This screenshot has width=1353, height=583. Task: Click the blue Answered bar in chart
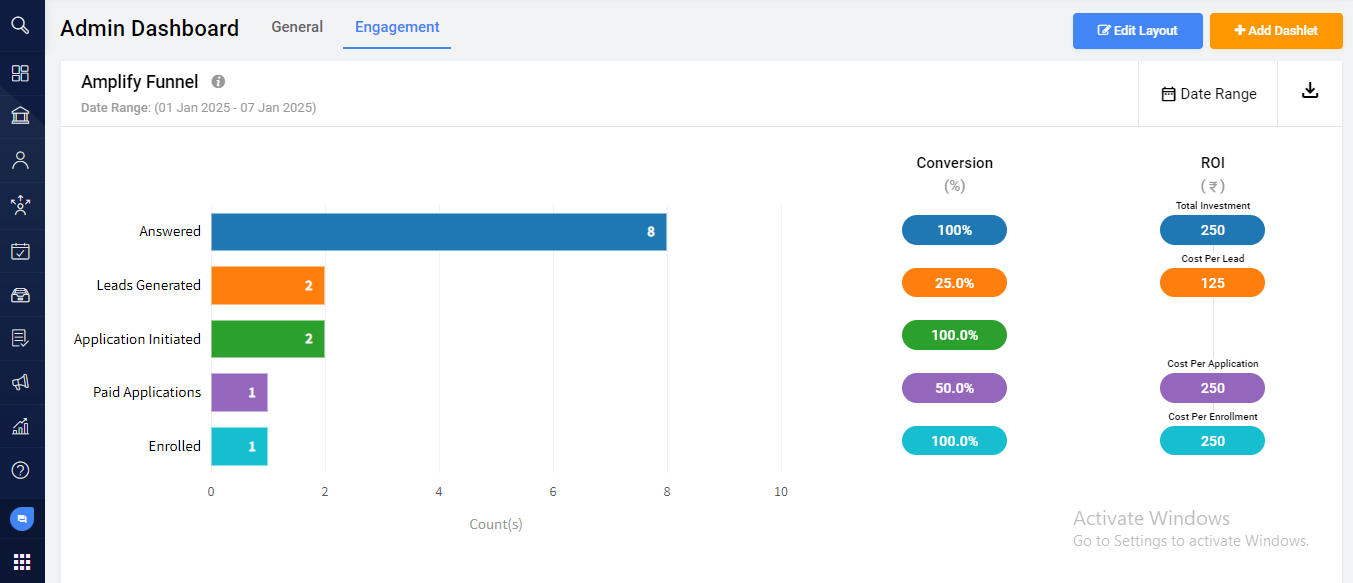coord(438,232)
